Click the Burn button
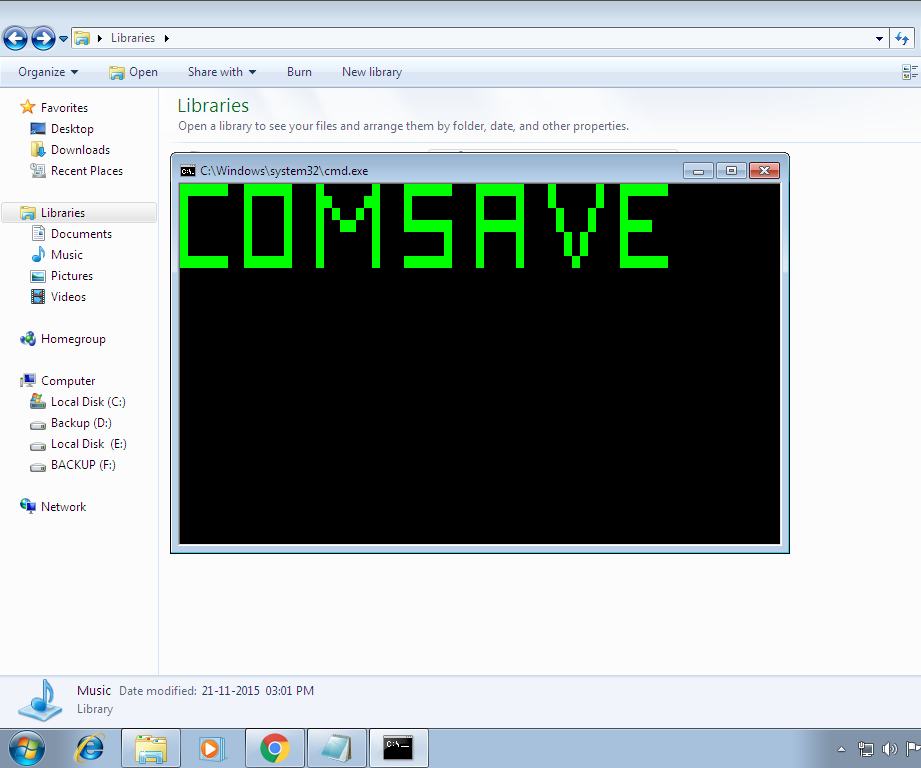The image size is (921, 768). click(299, 72)
